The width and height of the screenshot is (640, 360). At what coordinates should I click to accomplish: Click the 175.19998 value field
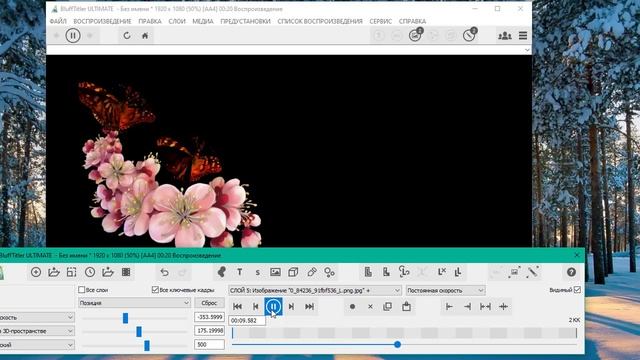[209, 331]
